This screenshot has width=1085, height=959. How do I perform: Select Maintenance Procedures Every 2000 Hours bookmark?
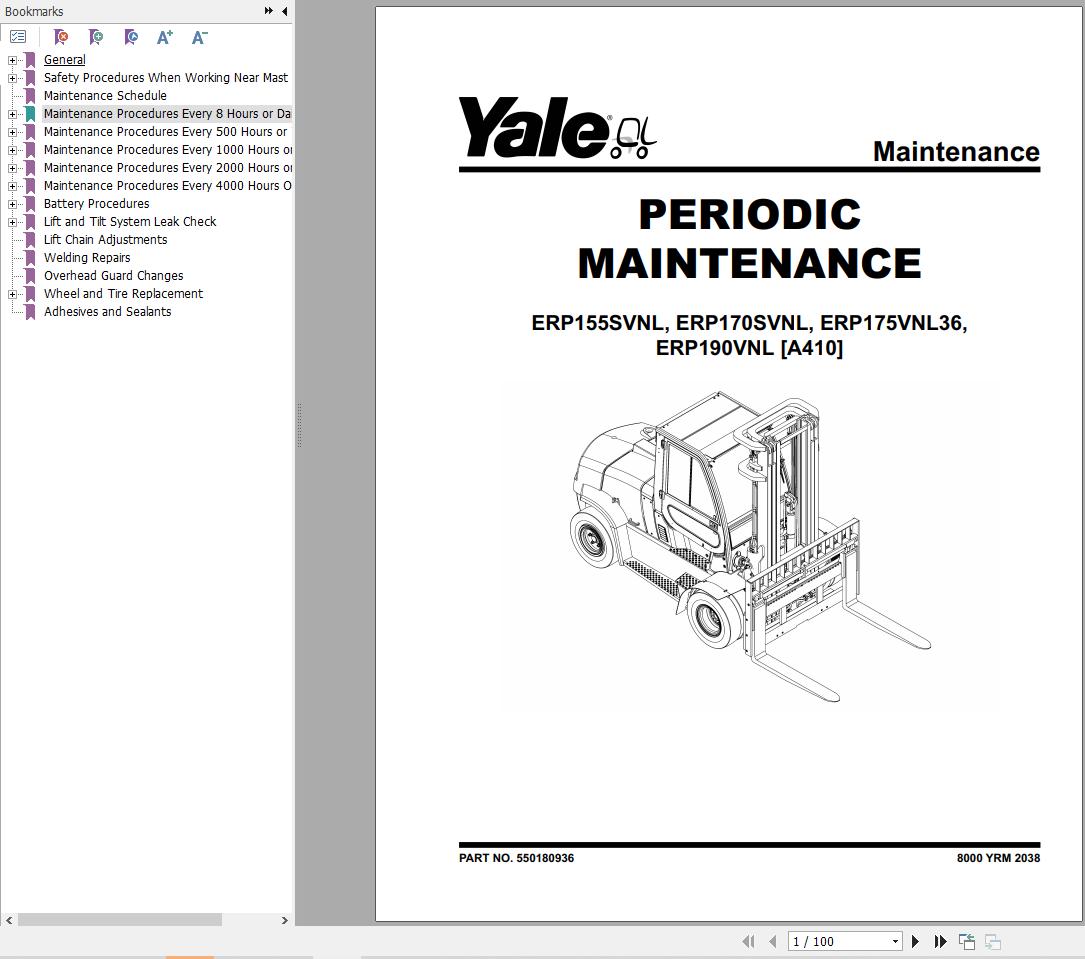click(x=167, y=167)
